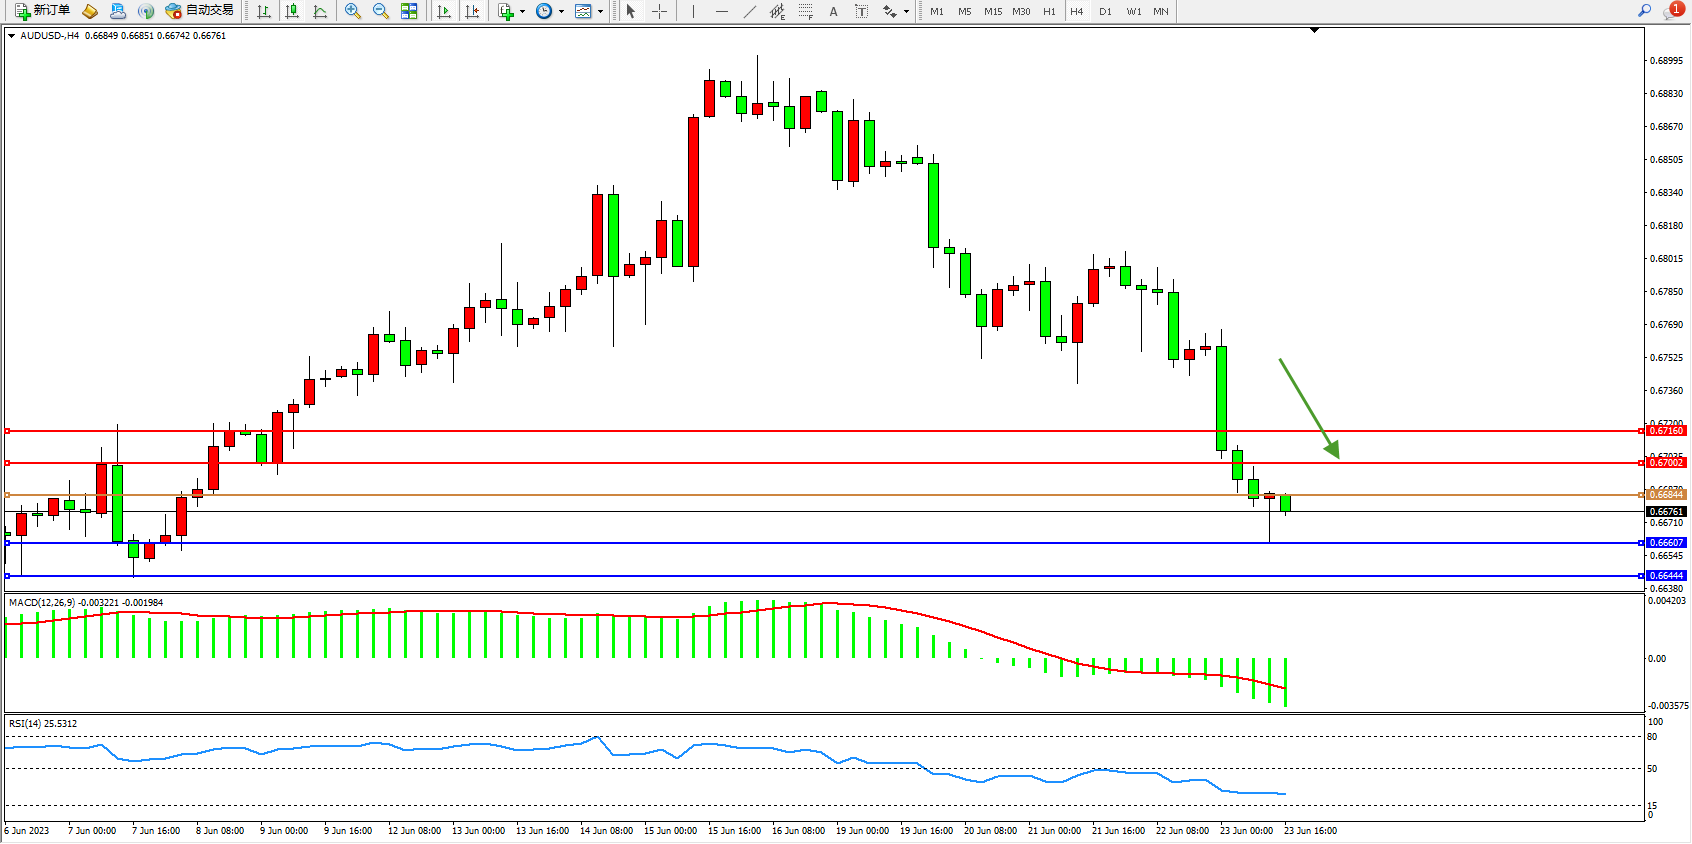Image resolution: width=1692 pixels, height=844 pixels.
Task: Toggle chart shift button
Action: point(472,11)
